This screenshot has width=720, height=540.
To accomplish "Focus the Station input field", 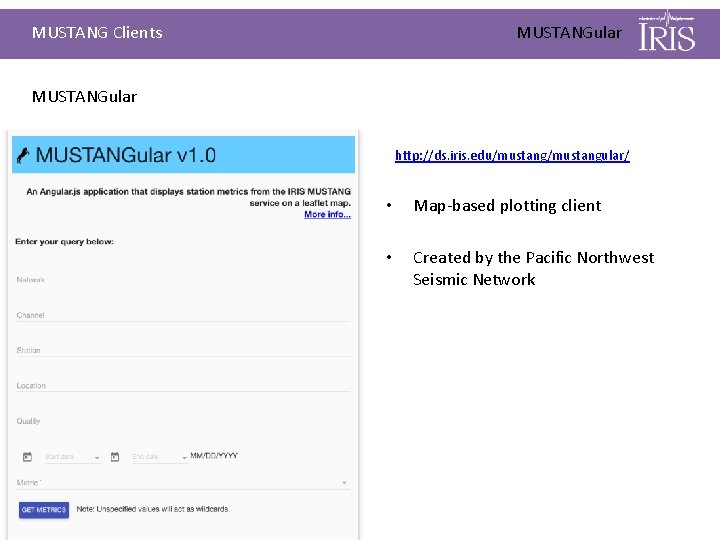I will click(183, 350).
